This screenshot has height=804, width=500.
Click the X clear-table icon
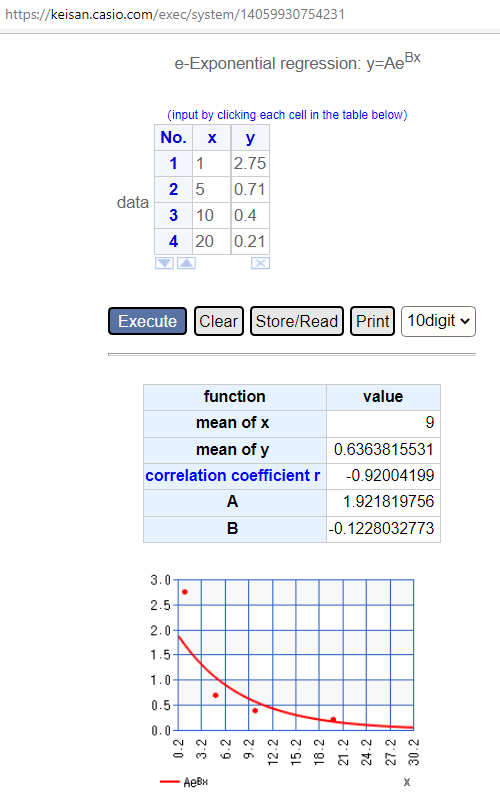point(261,263)
